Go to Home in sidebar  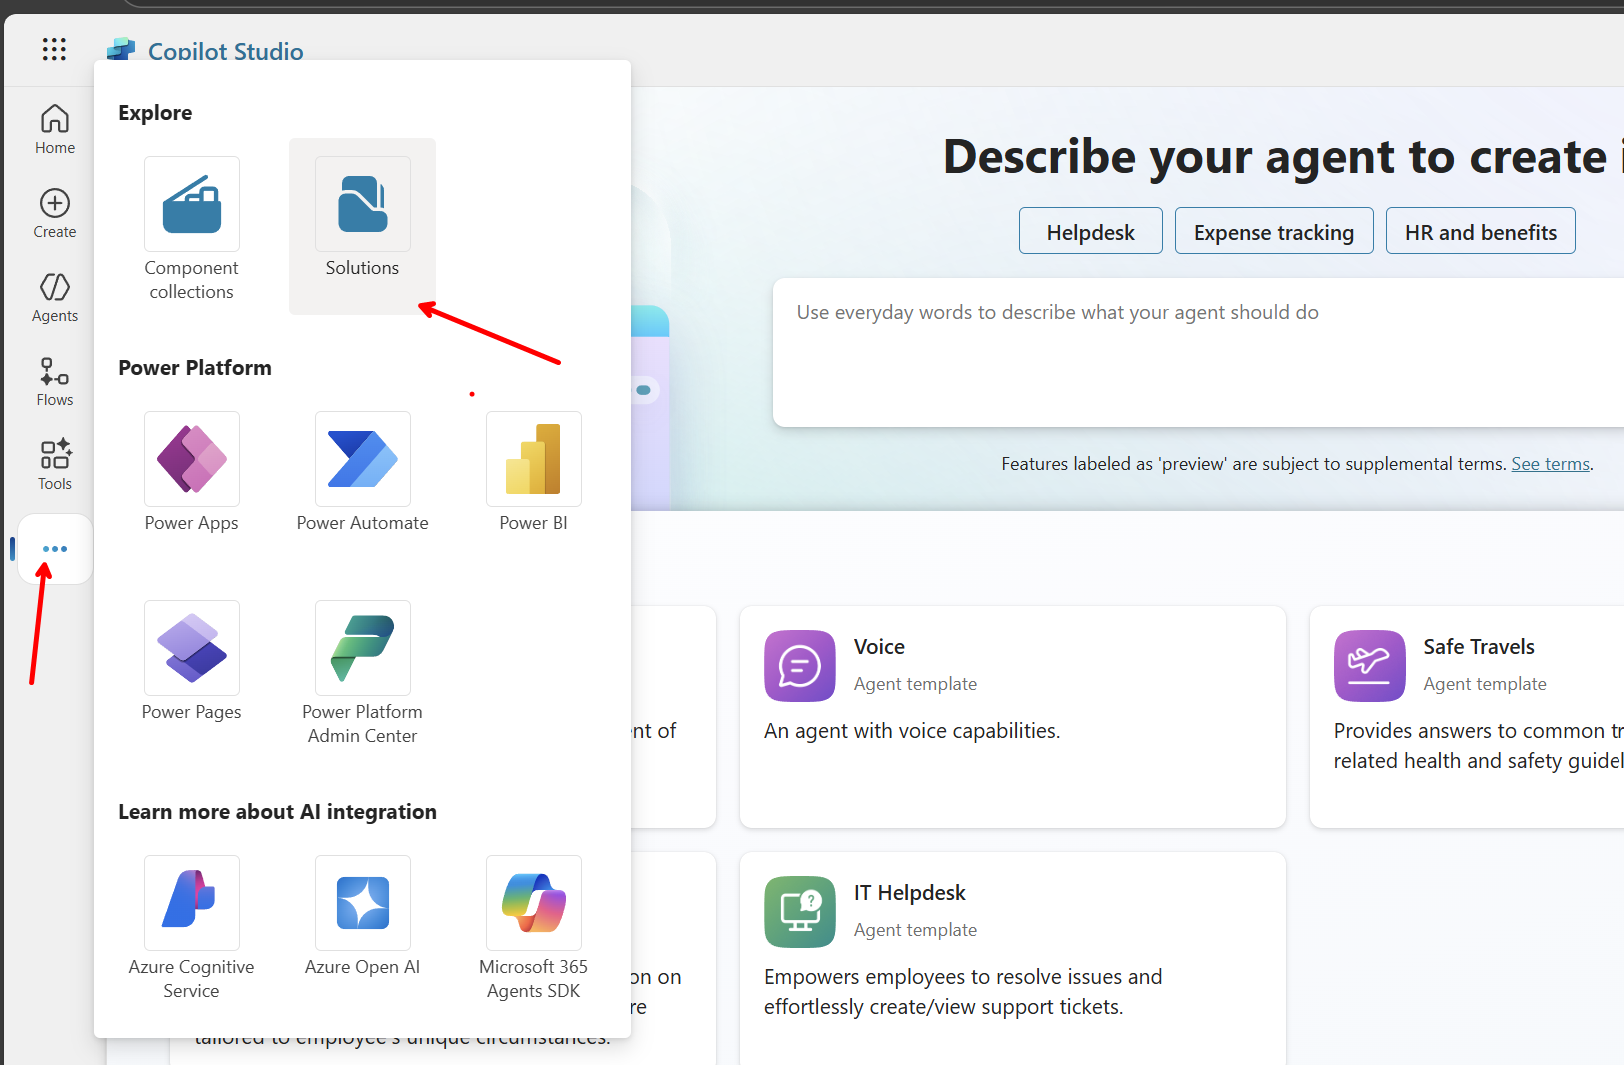[55, 130]
